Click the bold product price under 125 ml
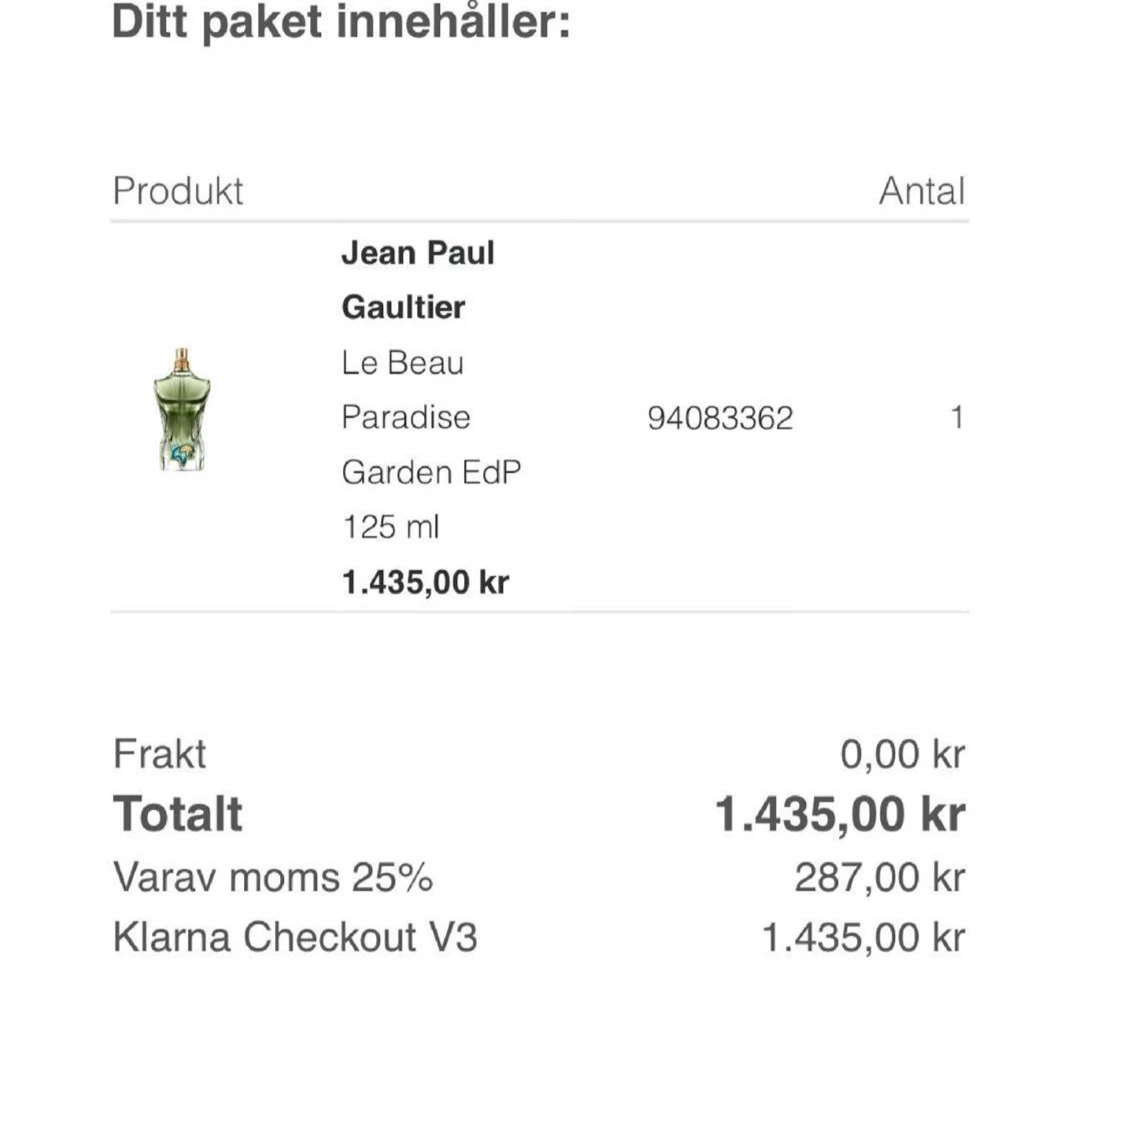The image size is (1125, 1125). [x=425, y=582]
